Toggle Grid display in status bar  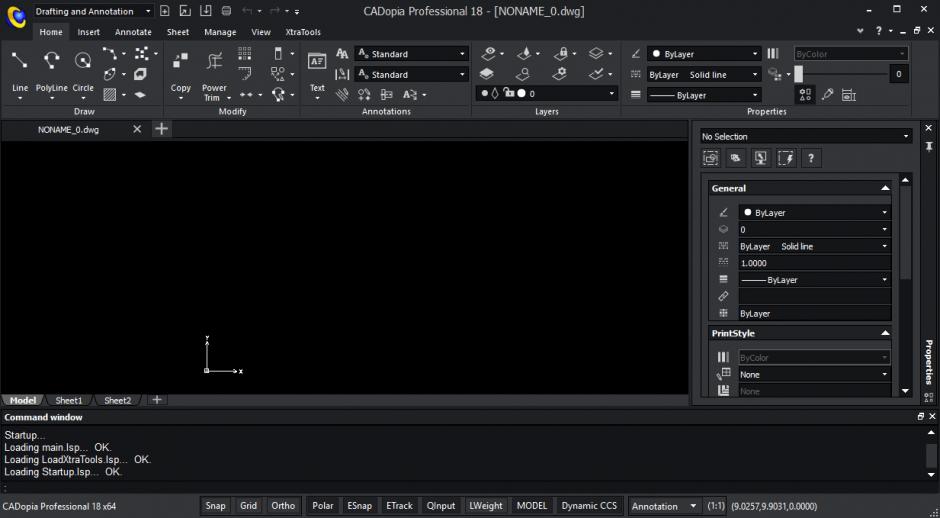(x=248, y=506)
